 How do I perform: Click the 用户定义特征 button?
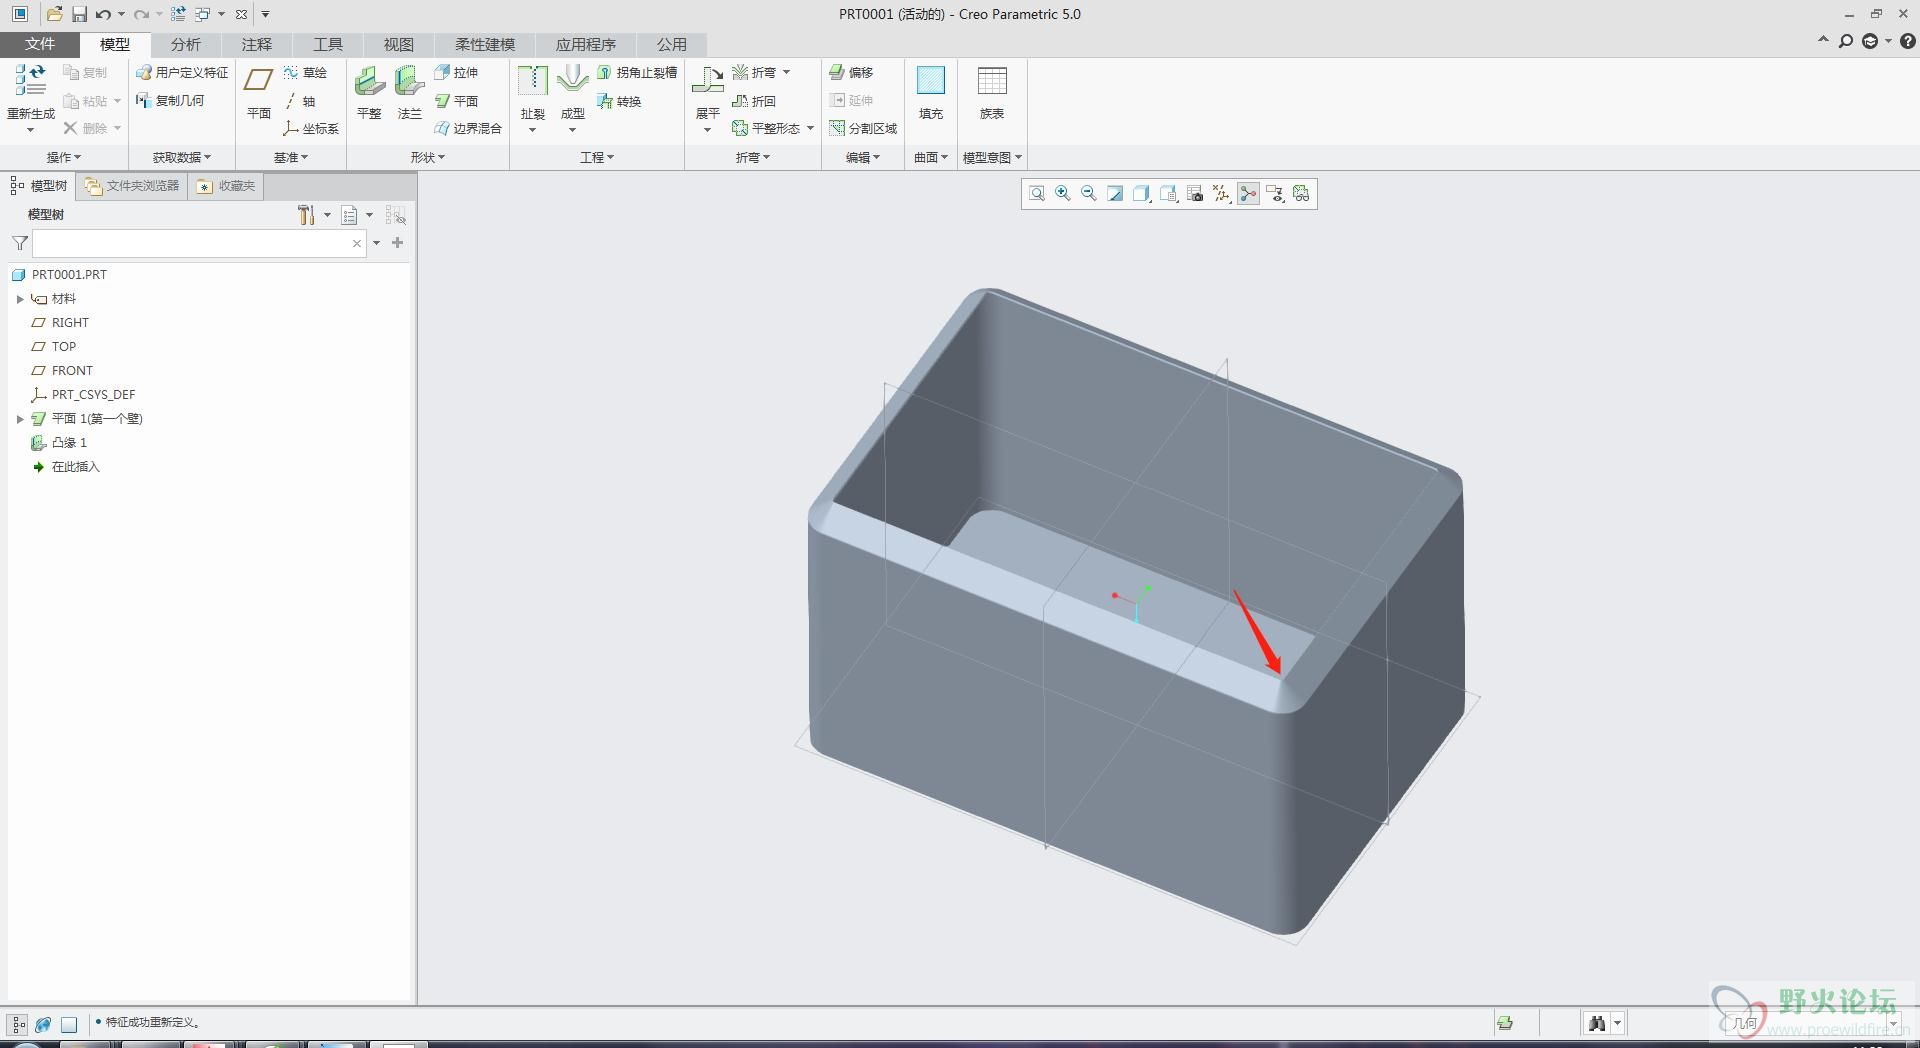pyautogui.click(x=183, y=72)
